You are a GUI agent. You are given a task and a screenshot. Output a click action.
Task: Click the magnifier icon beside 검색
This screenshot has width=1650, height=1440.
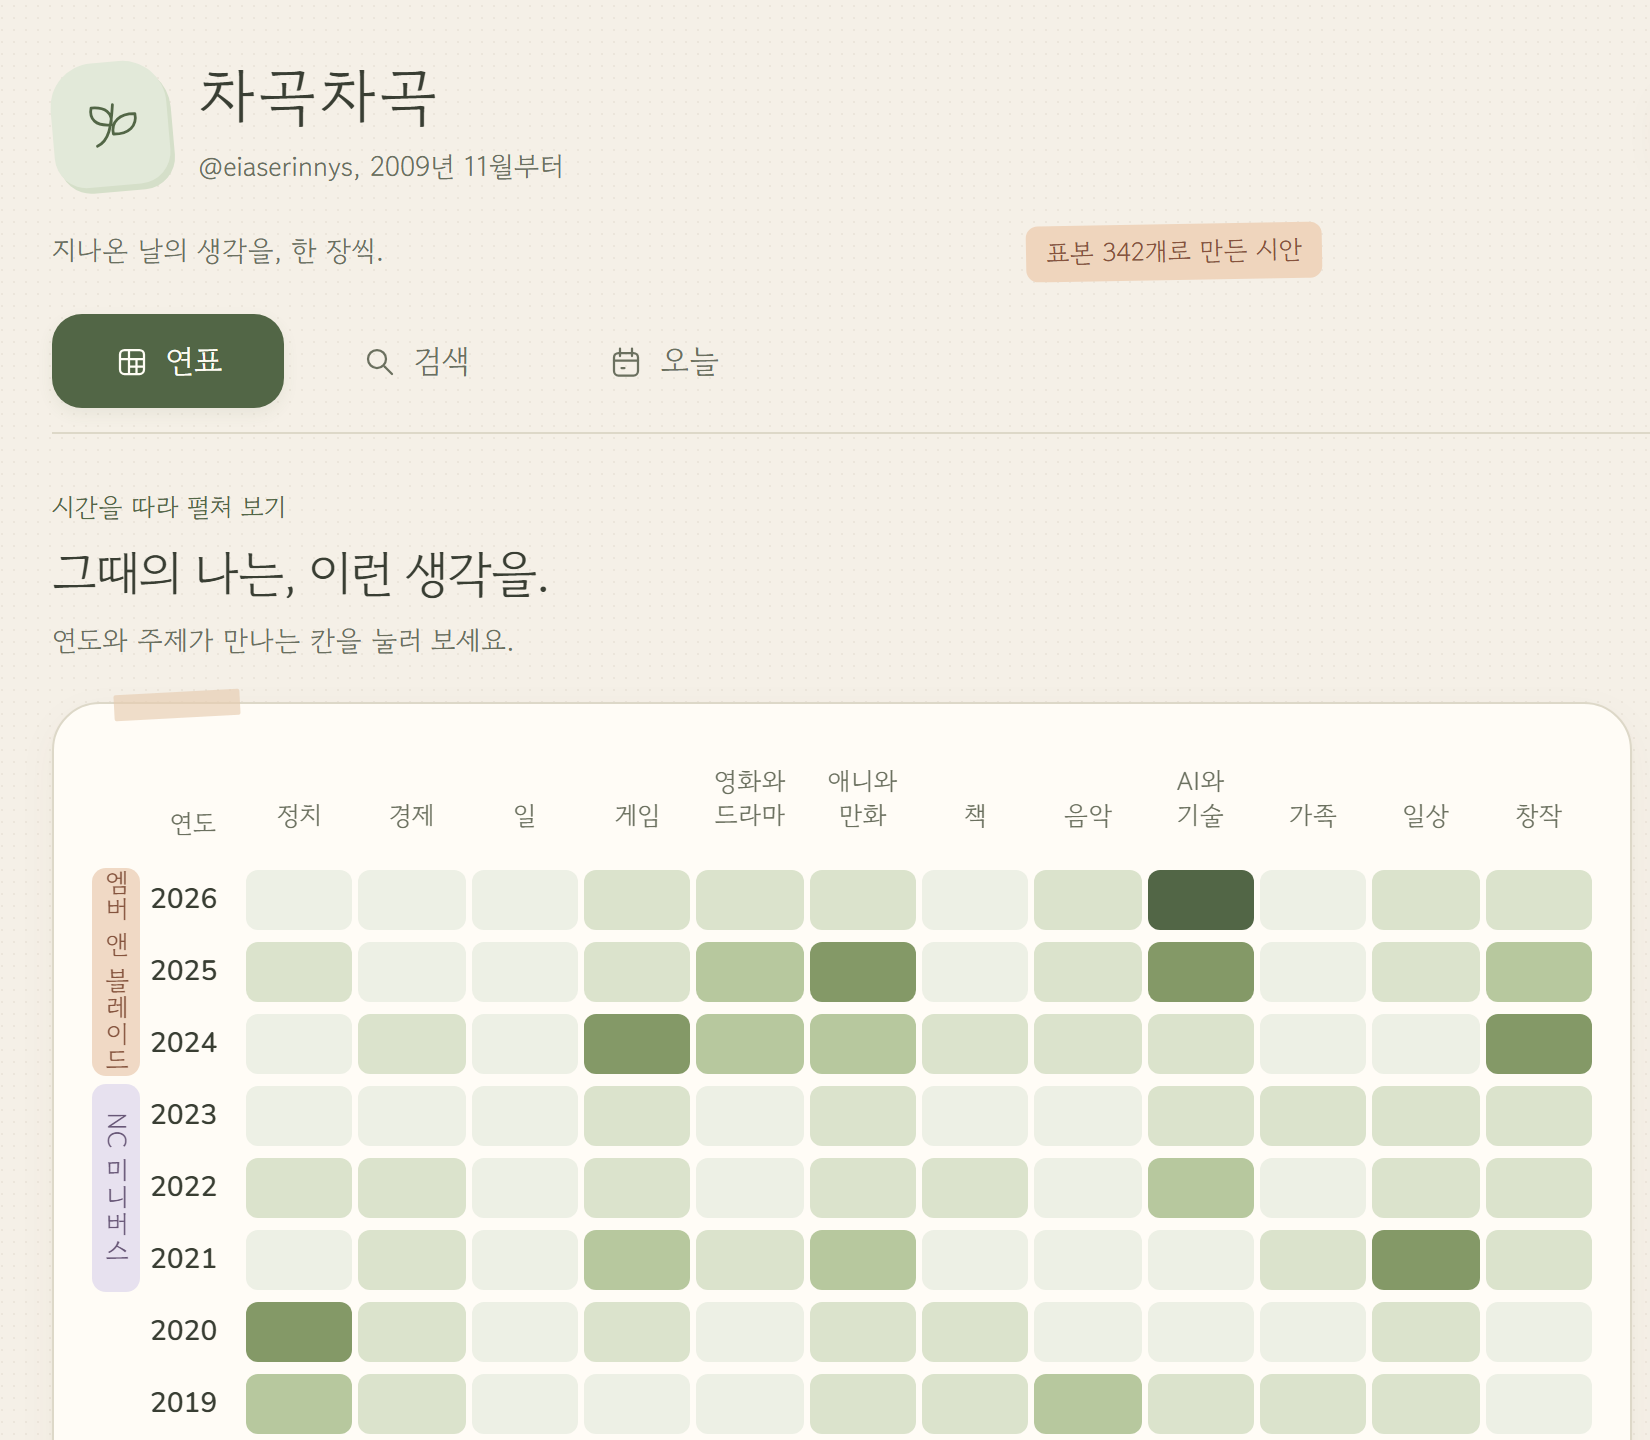pos(379,362)
